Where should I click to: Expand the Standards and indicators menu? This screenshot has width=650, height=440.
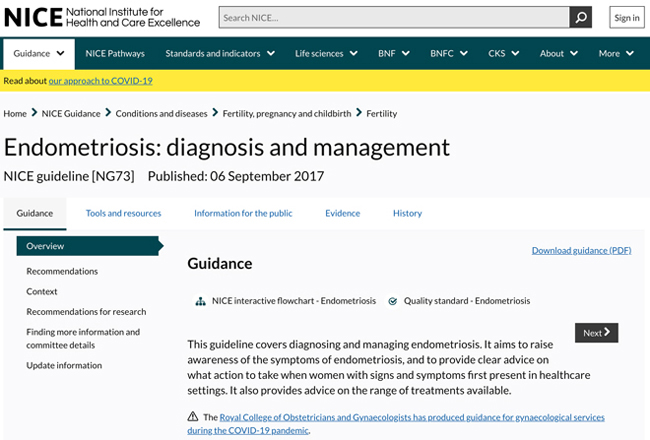tap(220, 53)
